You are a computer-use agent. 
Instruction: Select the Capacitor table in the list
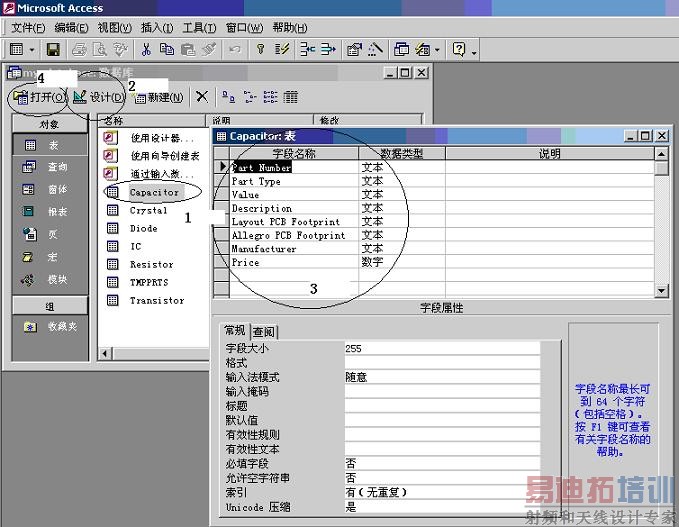click(154, 192)
